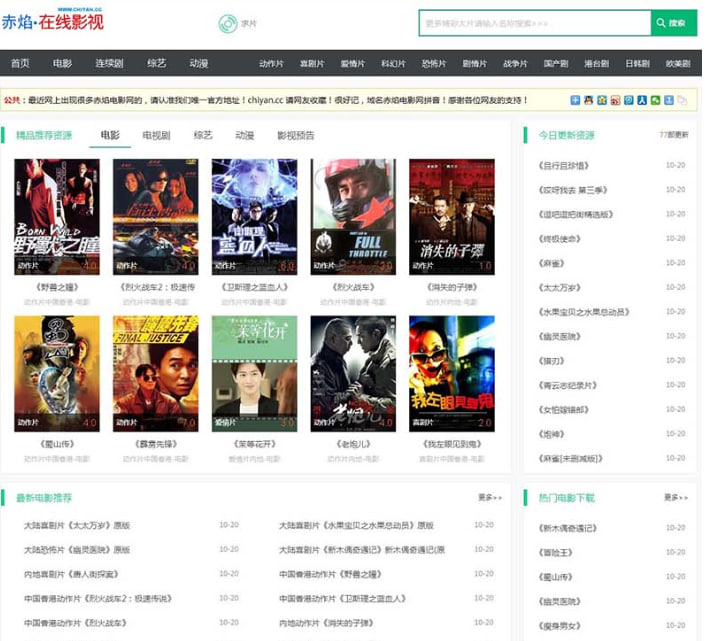Open 内地喜剧片《唐人街探案》 link
708x641 pixels.
pyautogui.click(x=71, y=574)
